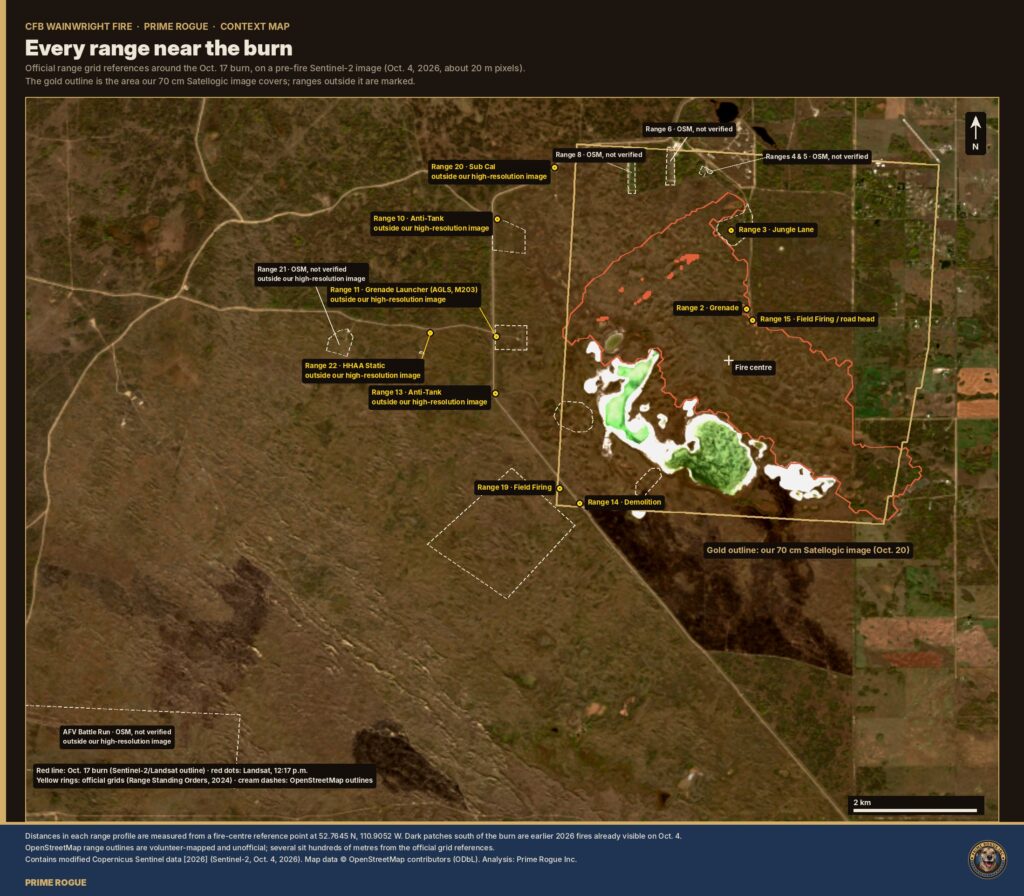Select the Range 6 · OSM, not verified label
The height and width of the screenshot is (896, 1024).
click(x=689, y=129)
